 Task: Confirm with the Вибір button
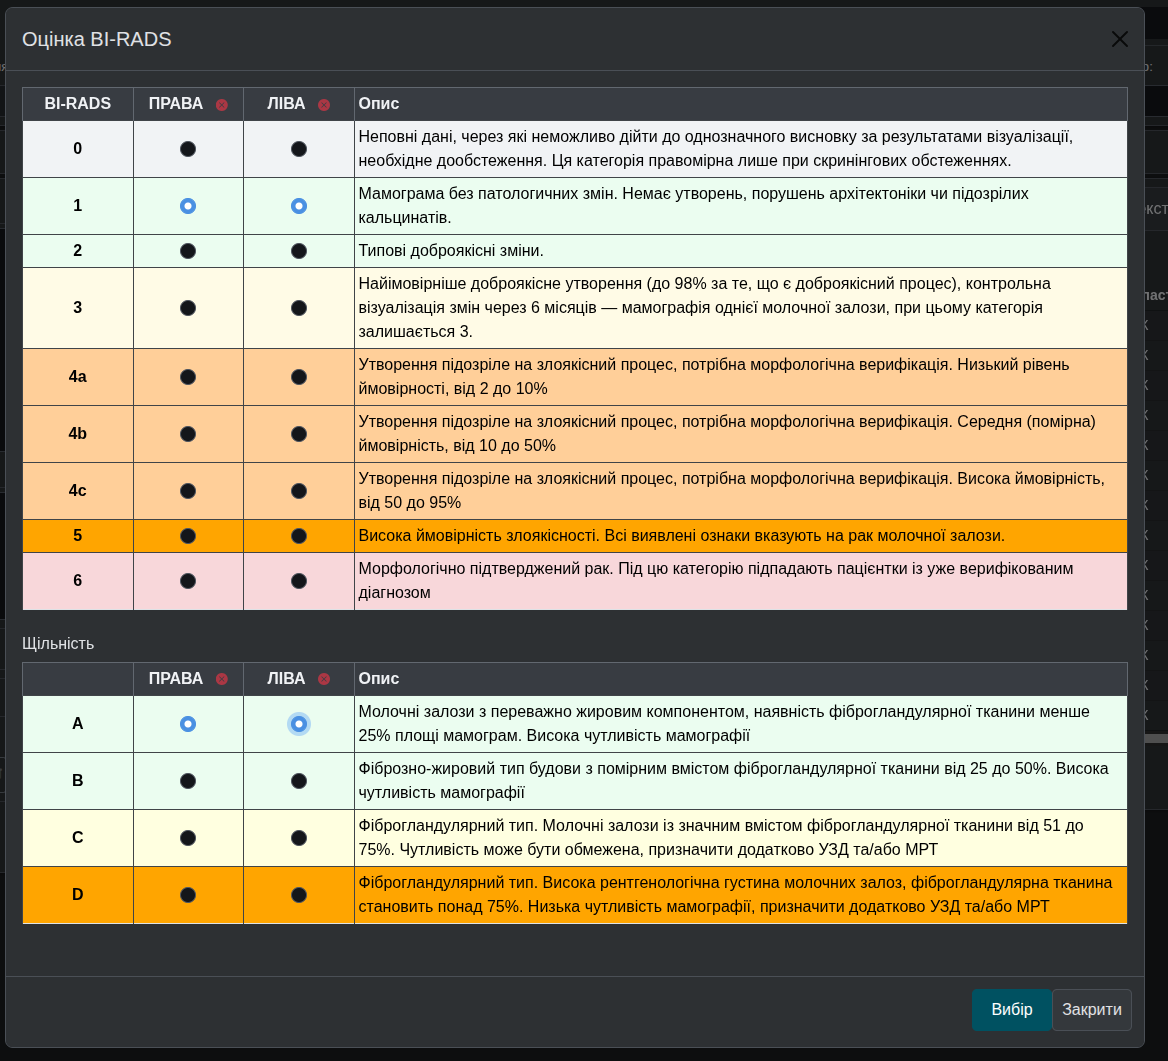click(1012, 1010)
